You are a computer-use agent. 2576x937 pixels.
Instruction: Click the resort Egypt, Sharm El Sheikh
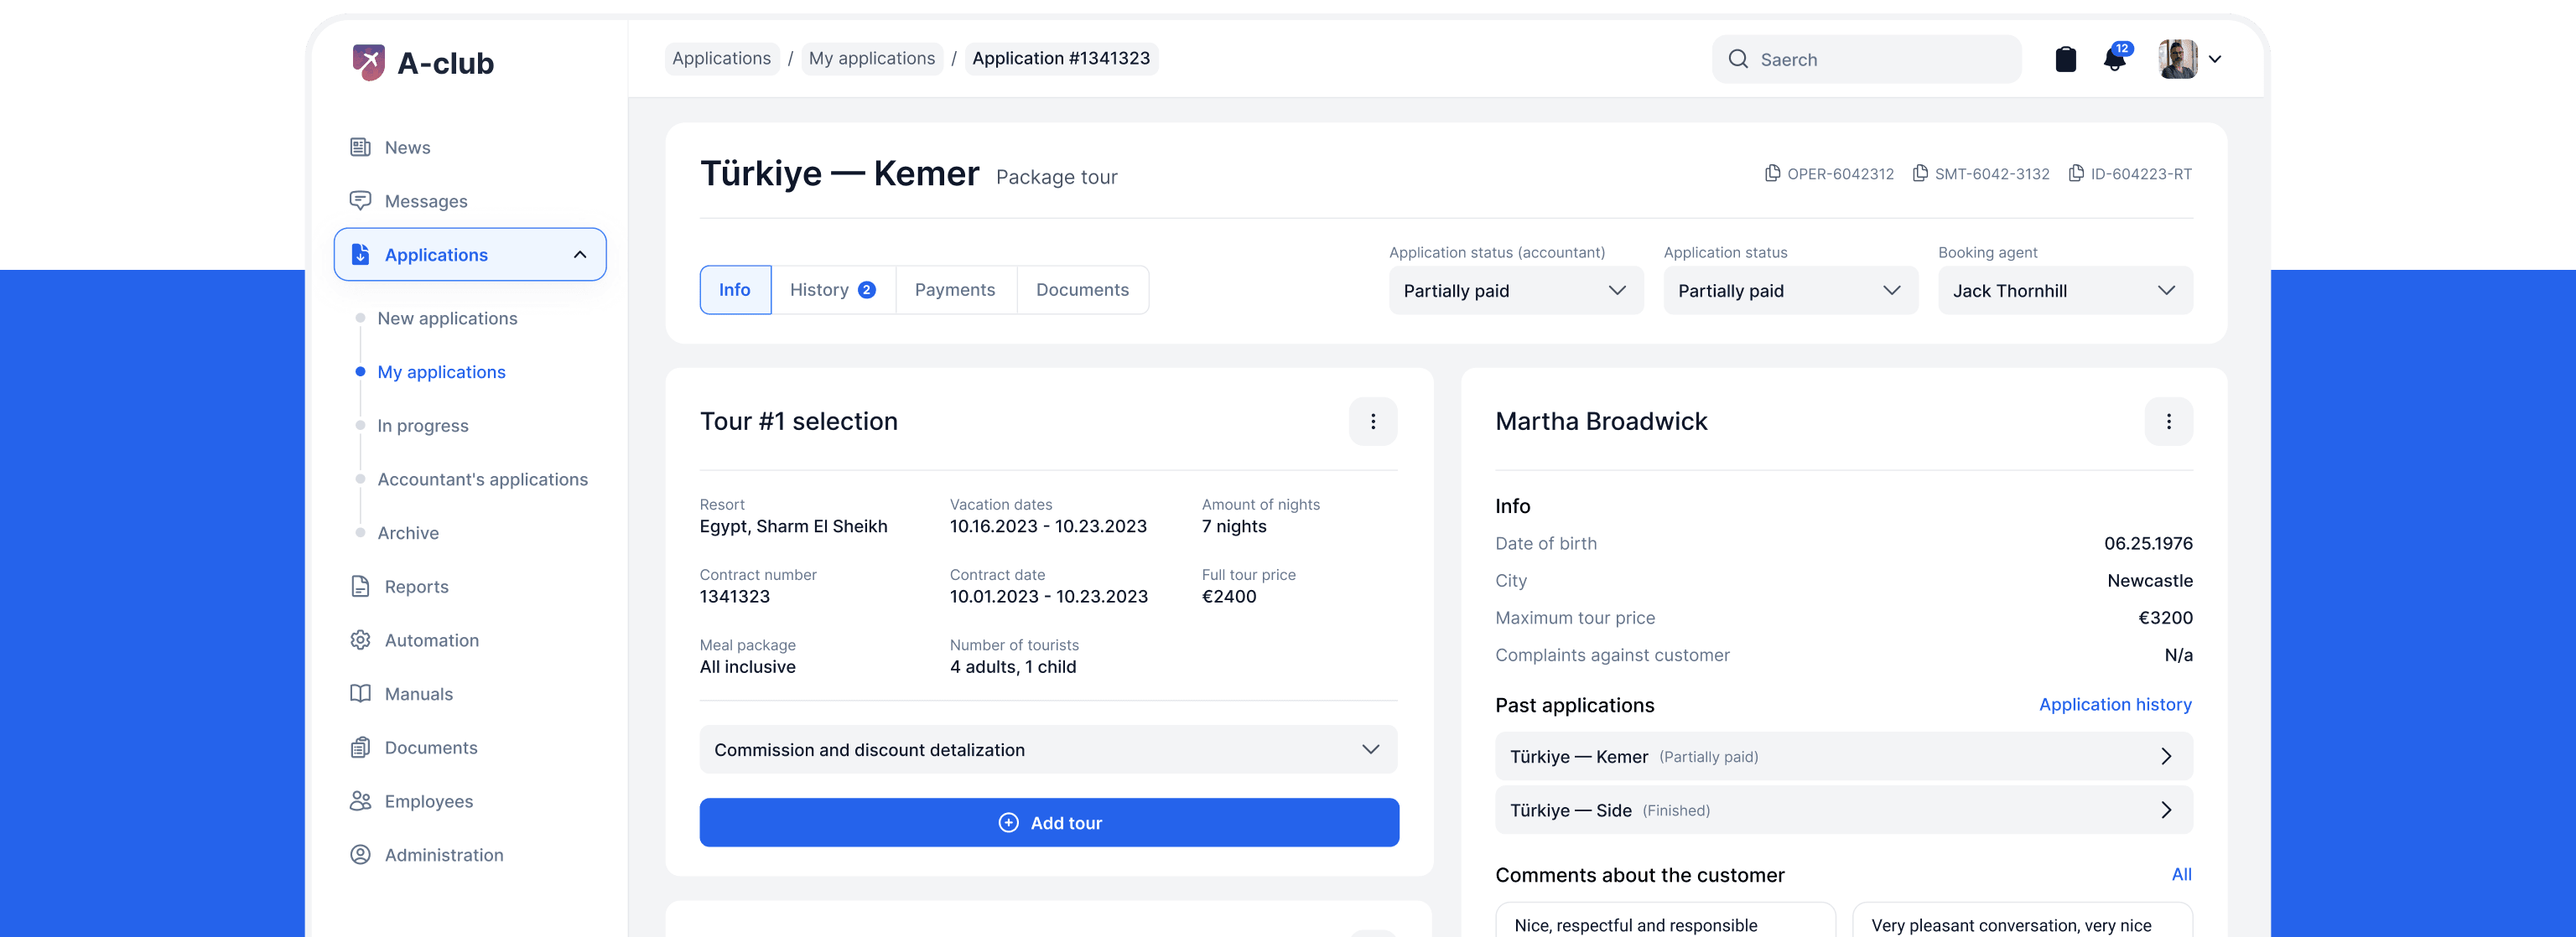click(x=793, y=526)
